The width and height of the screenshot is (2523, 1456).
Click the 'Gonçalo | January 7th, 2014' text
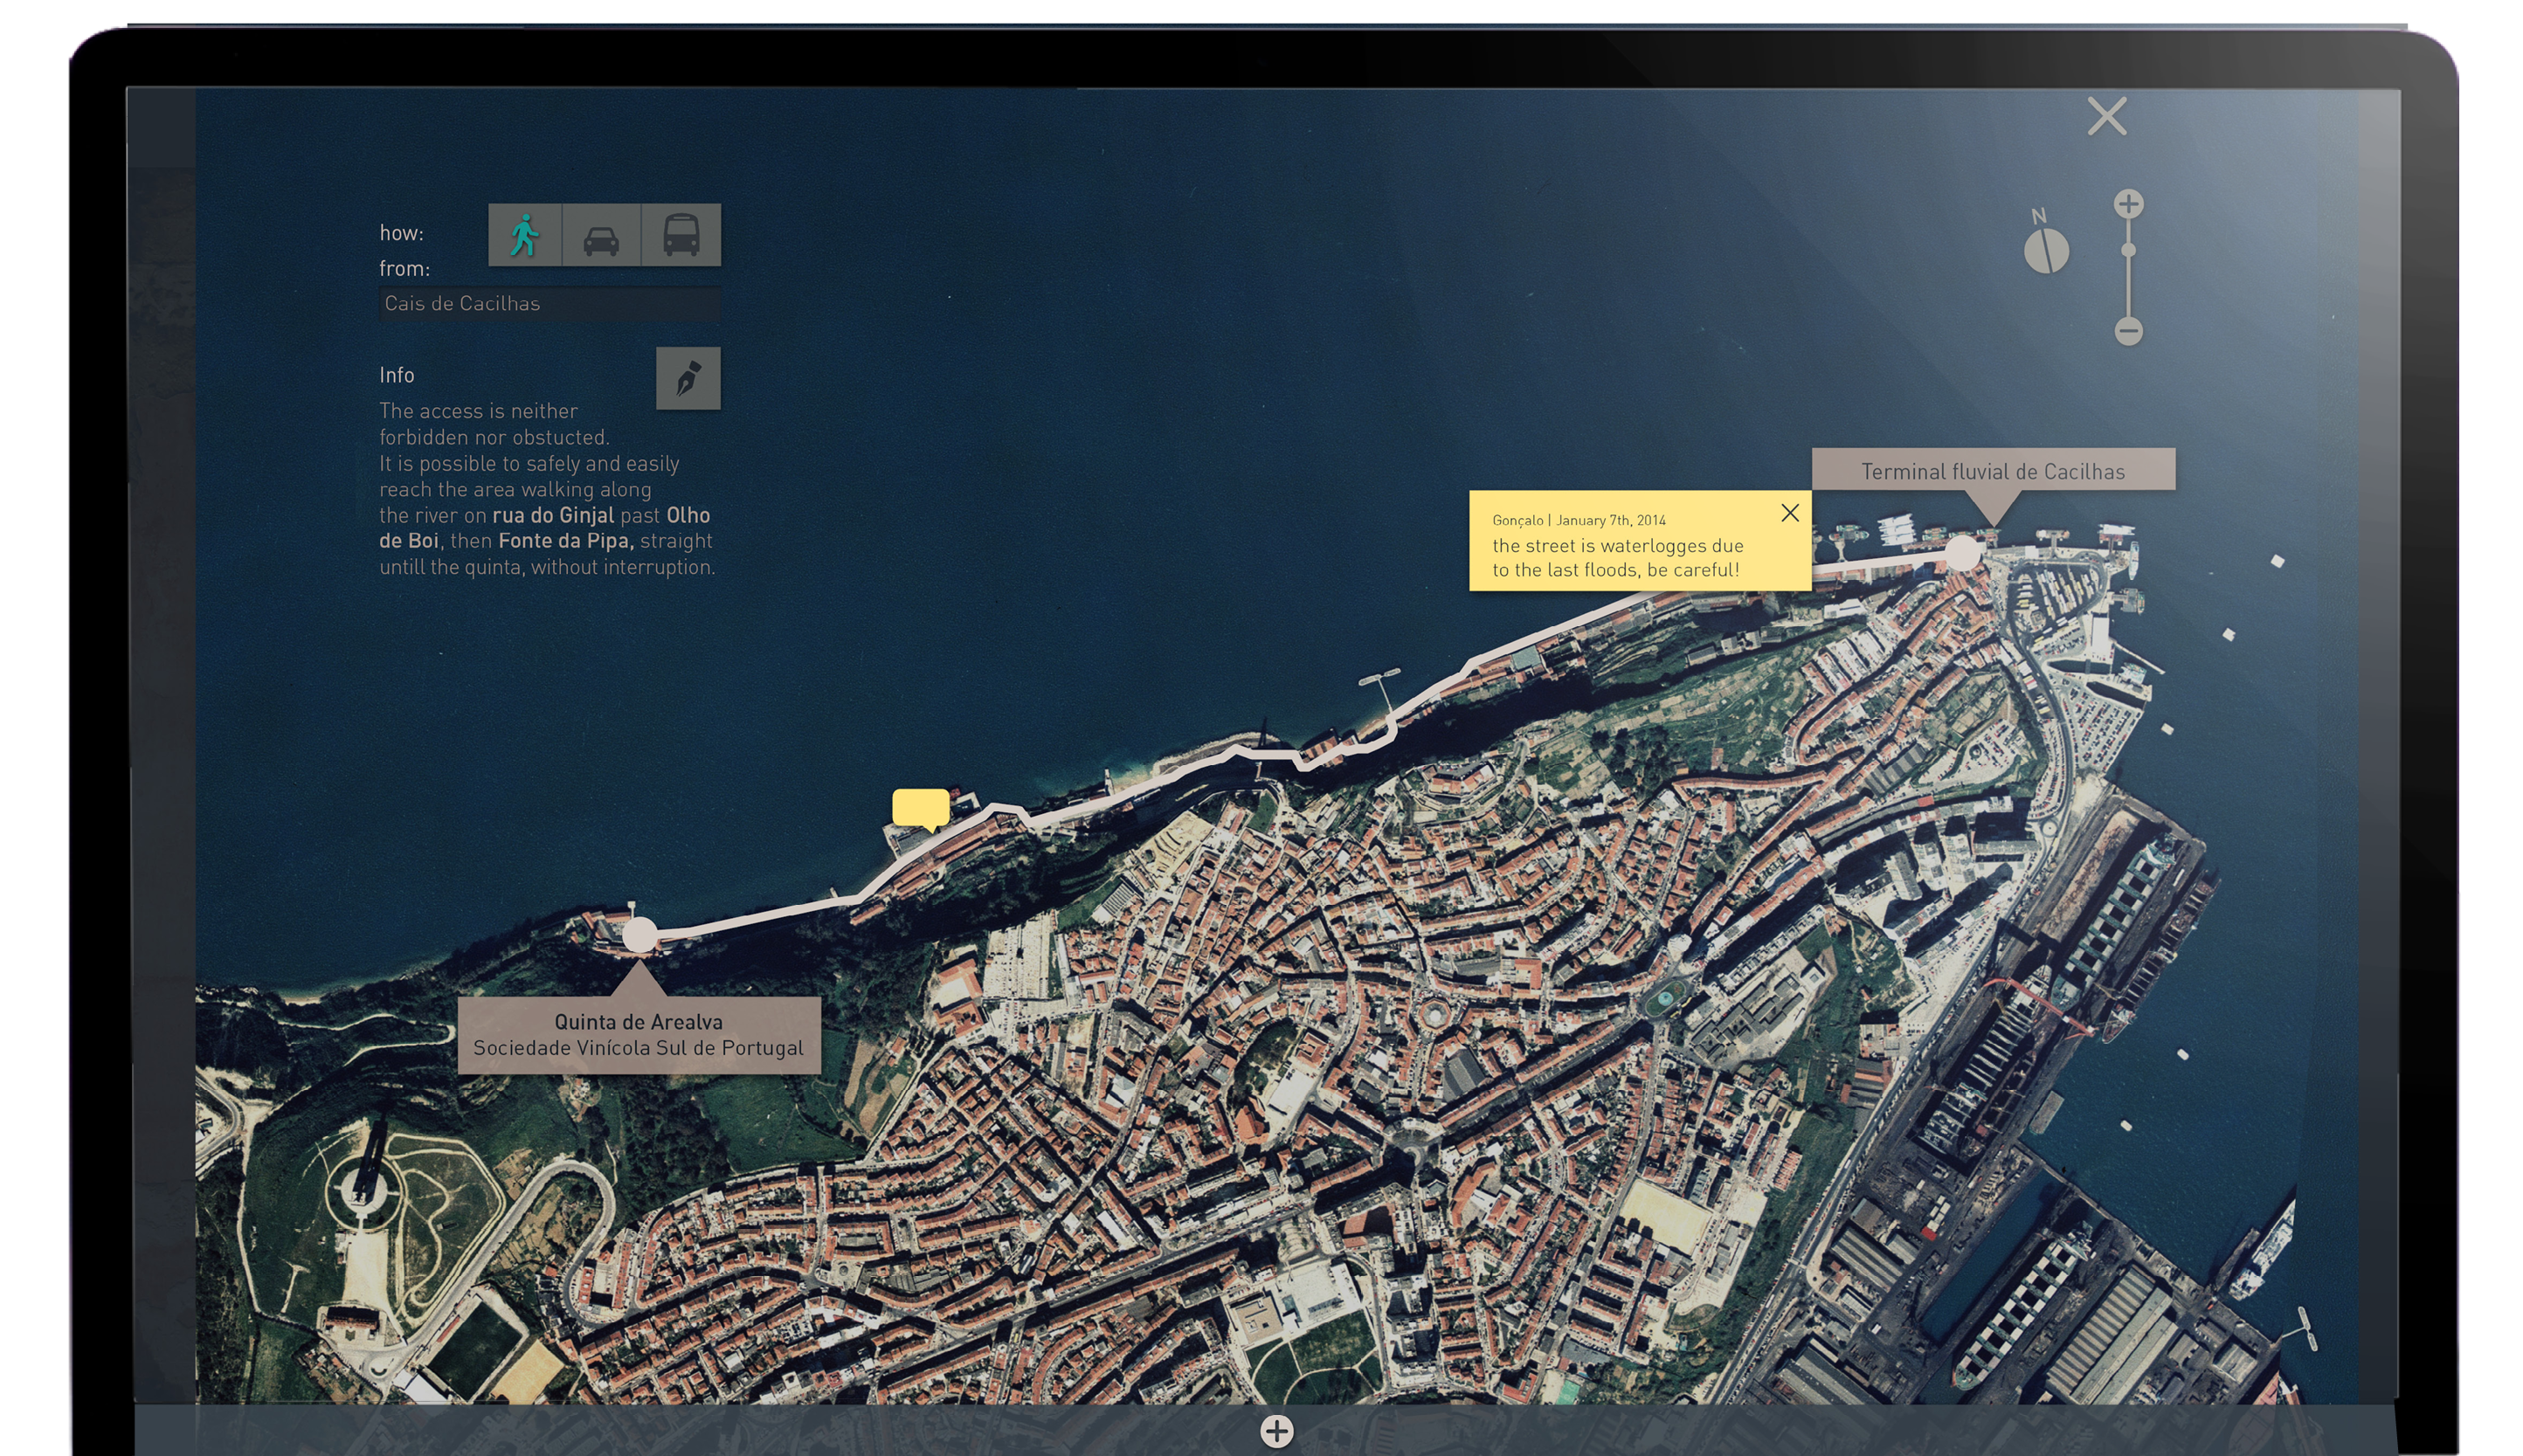click(1578, 520)
